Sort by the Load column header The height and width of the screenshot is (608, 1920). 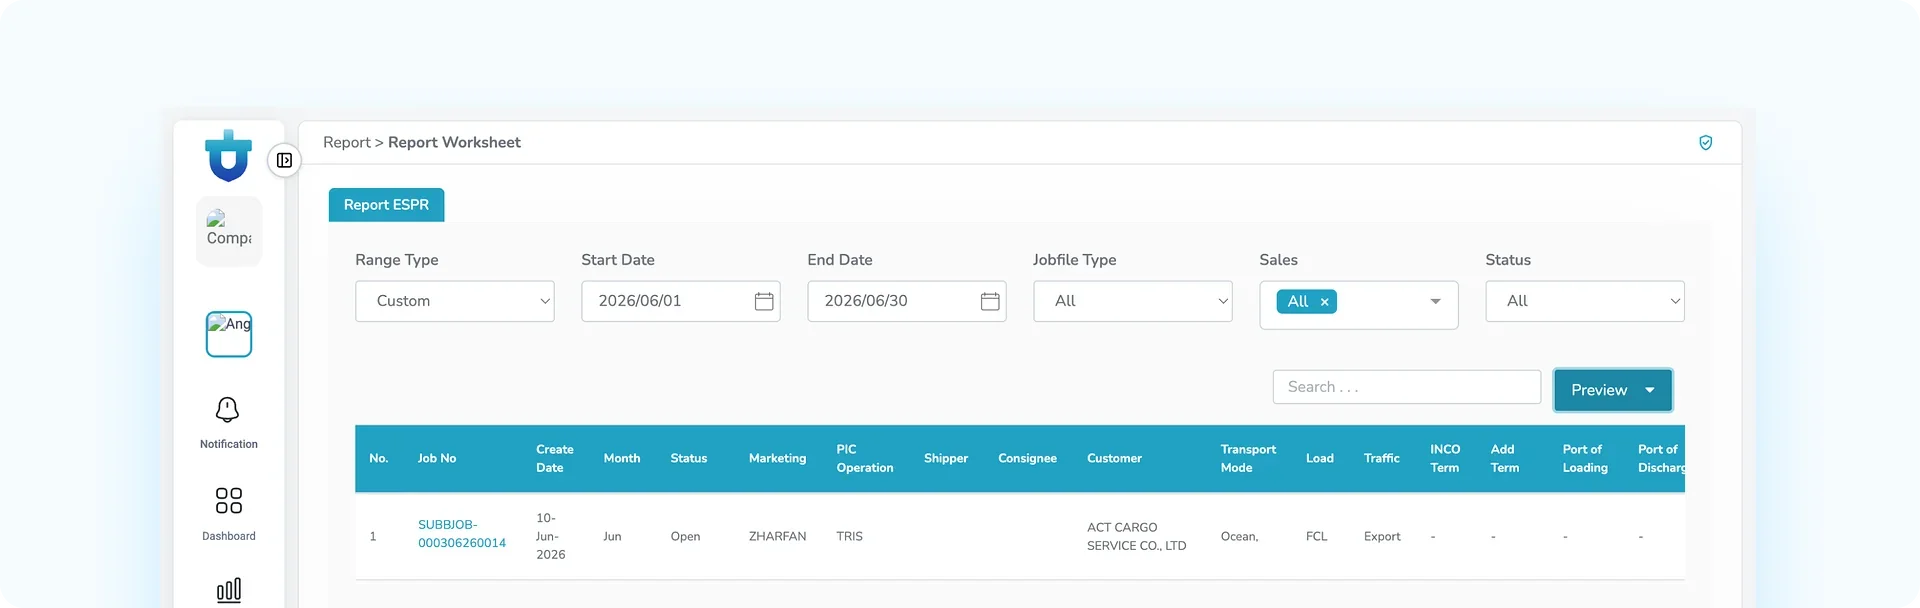1320,458
